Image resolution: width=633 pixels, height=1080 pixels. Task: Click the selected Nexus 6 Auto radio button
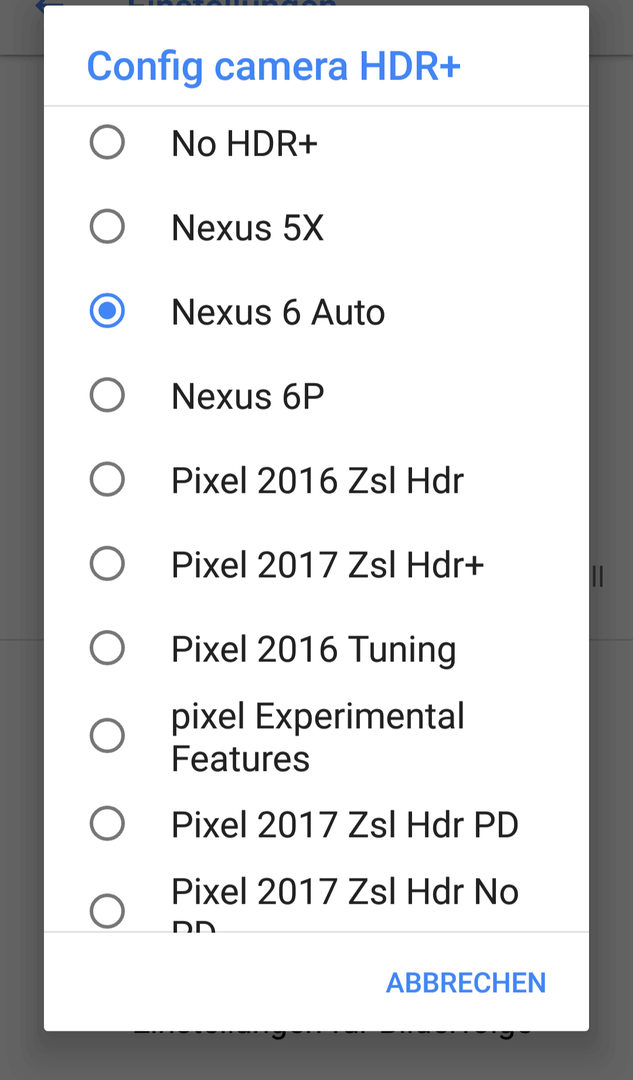pyautogui.click(x=107, y=312)
